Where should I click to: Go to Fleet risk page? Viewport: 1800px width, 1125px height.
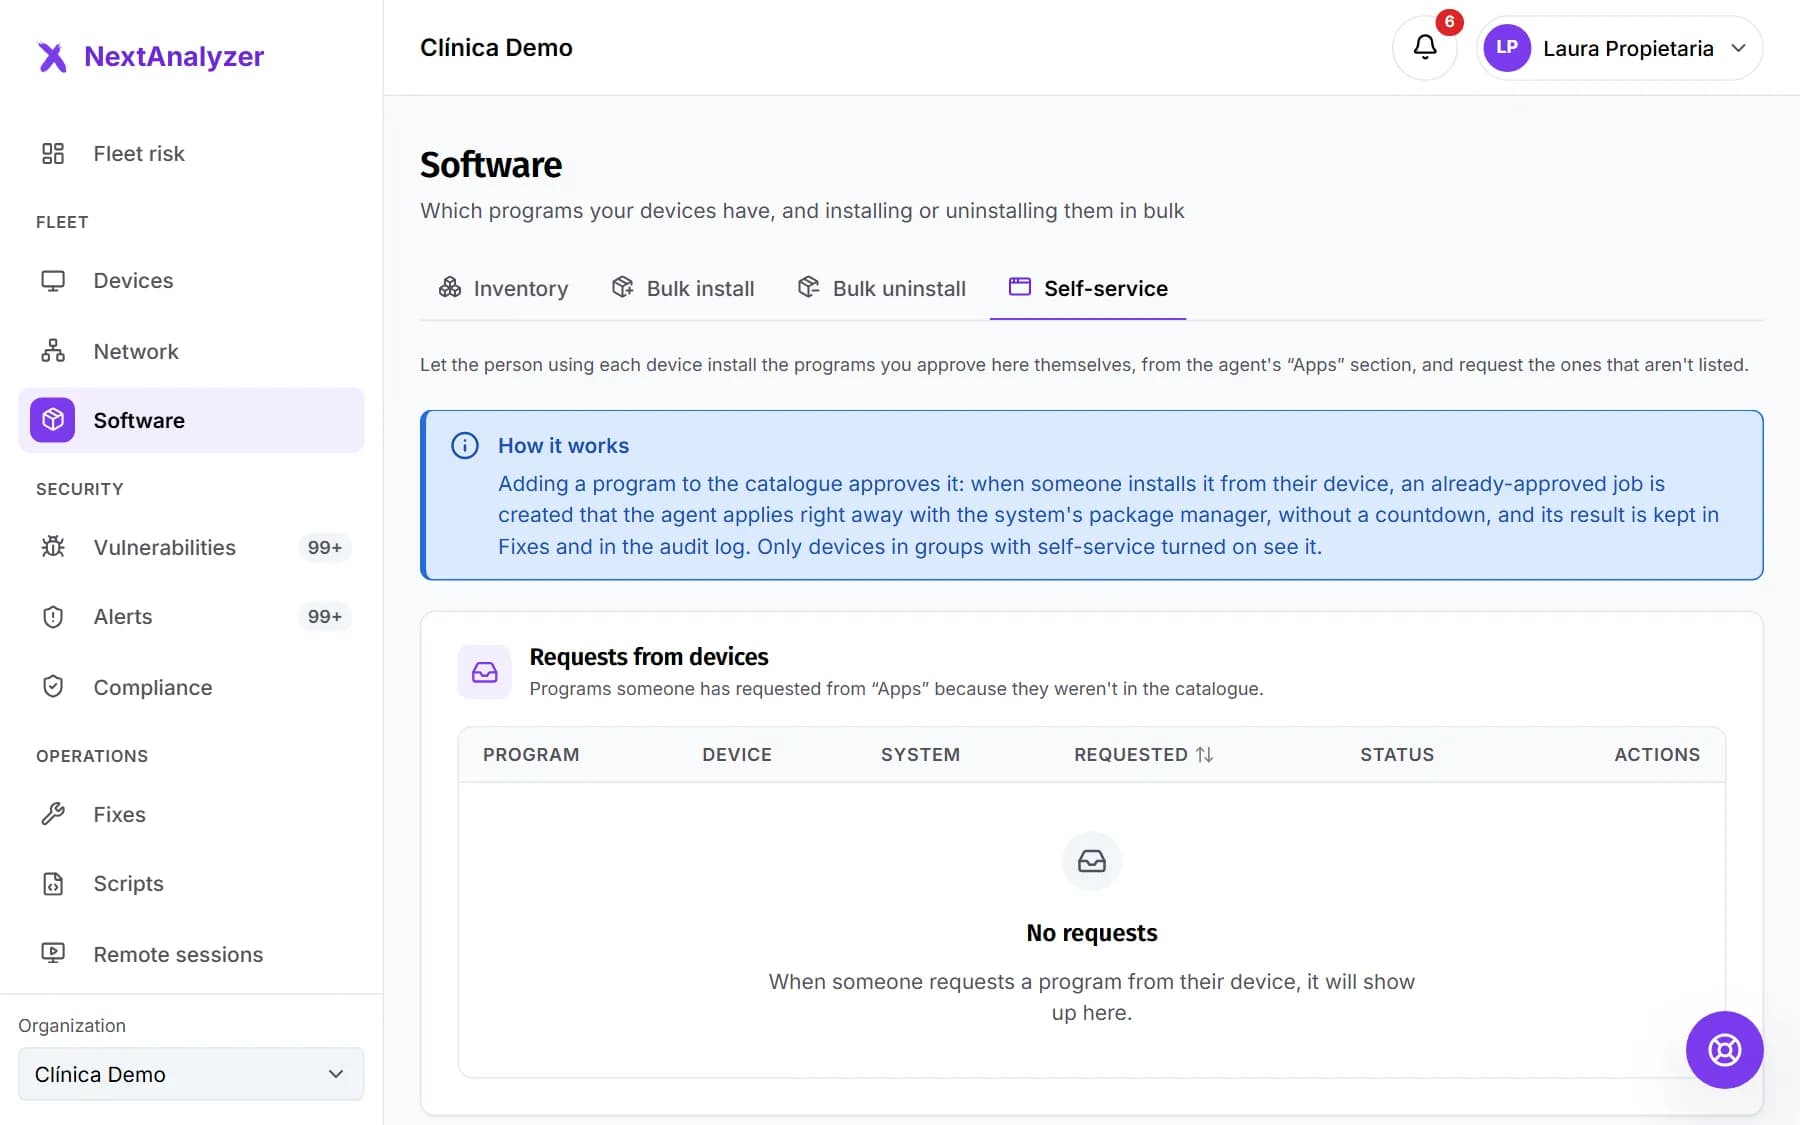click(x=139, y=153)
